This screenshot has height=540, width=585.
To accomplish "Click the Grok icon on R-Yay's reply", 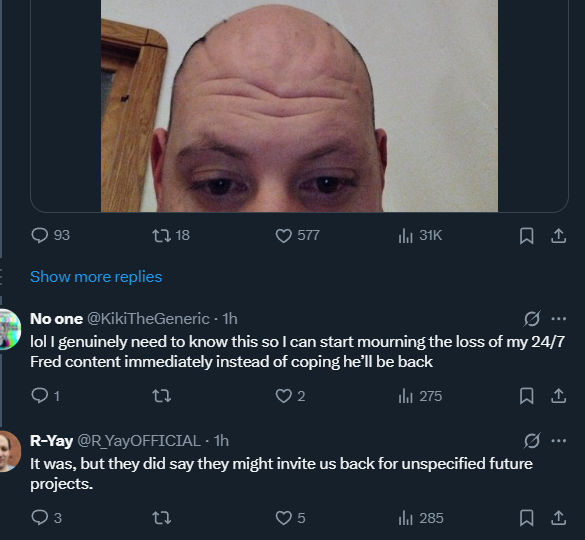I will [532, 441].
